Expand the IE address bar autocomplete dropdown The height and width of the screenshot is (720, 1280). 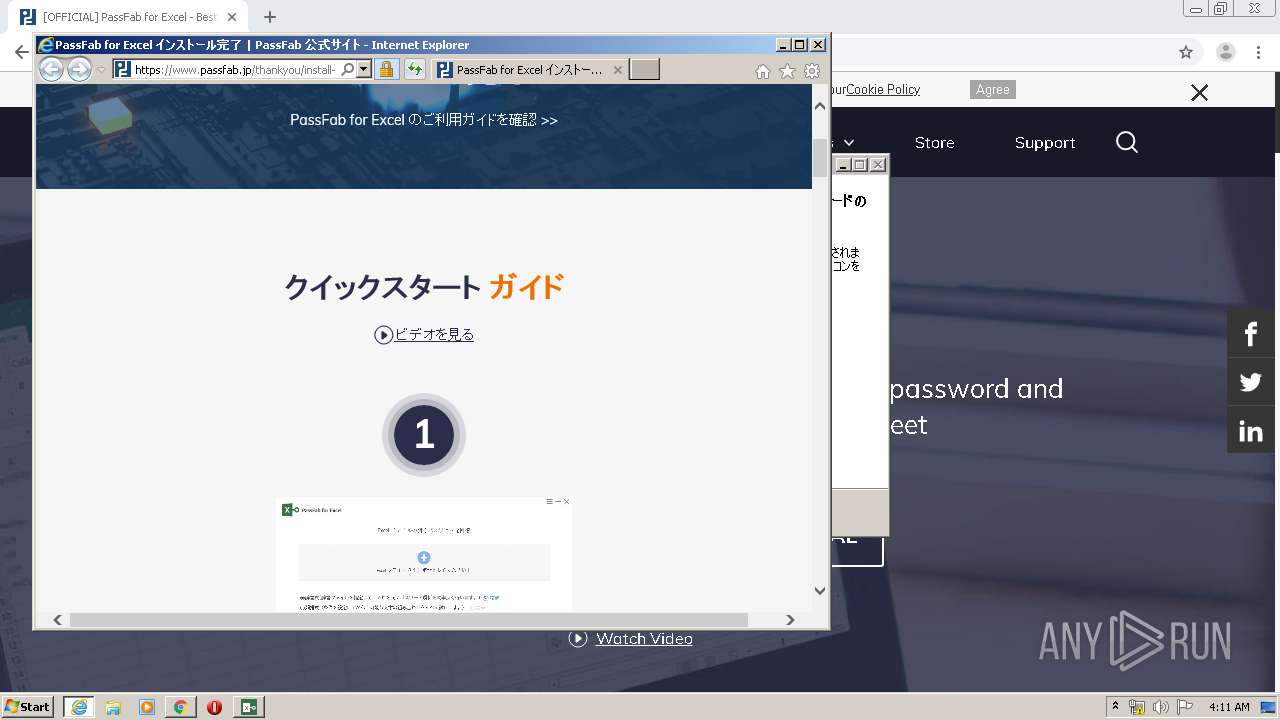(x=364, y=70)
